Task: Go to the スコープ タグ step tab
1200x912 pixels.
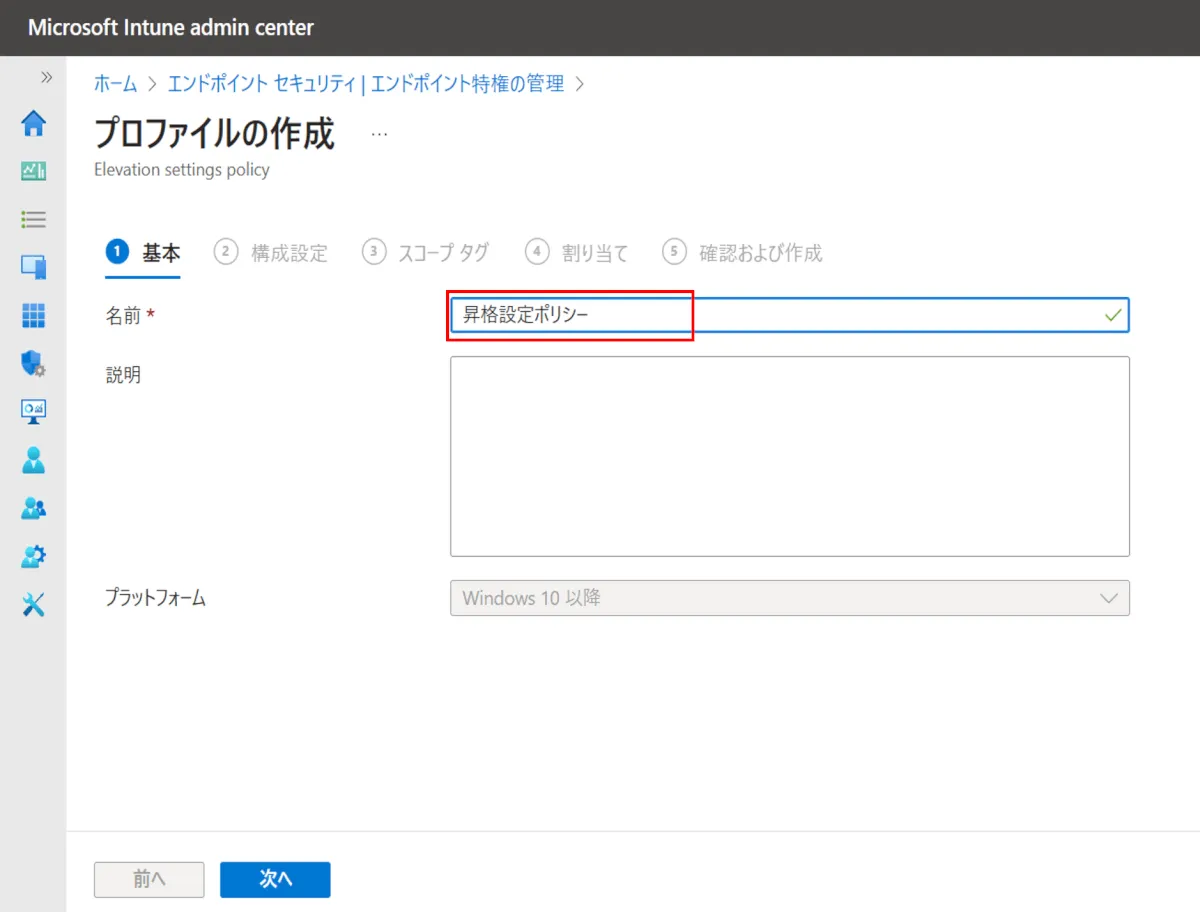Action: tap(426, 253)
